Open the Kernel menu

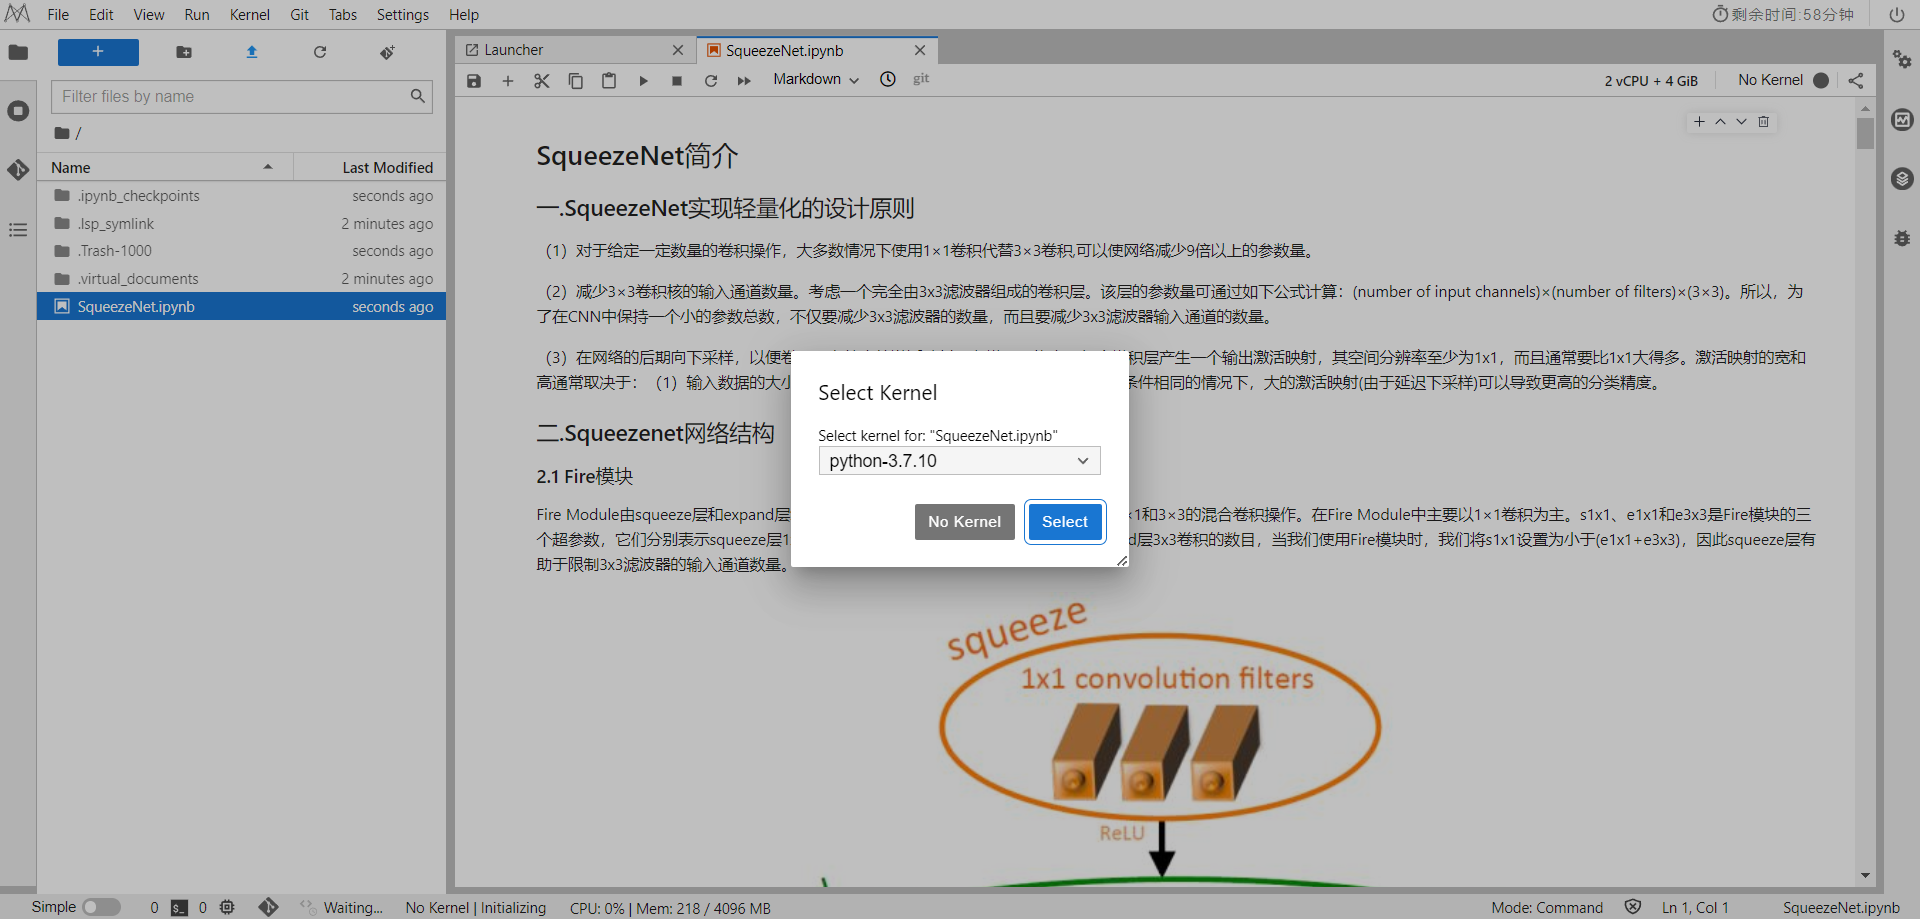249,14
